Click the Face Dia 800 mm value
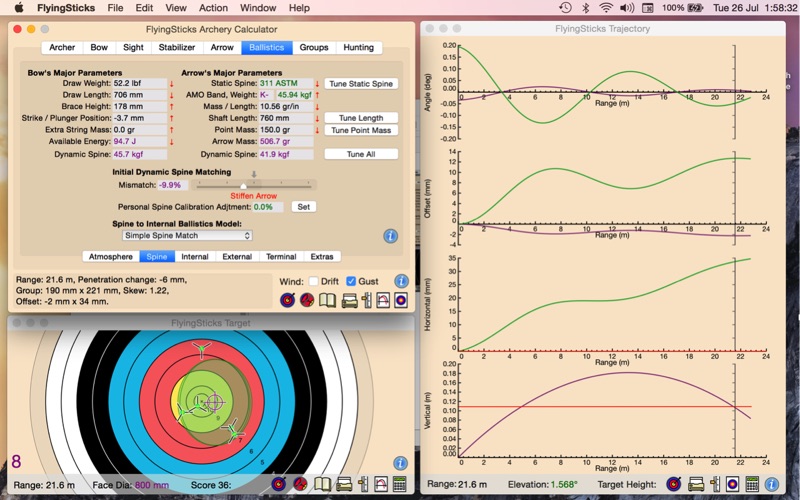Viewport: 800px width, 500px height. click(x=152, y=485)
